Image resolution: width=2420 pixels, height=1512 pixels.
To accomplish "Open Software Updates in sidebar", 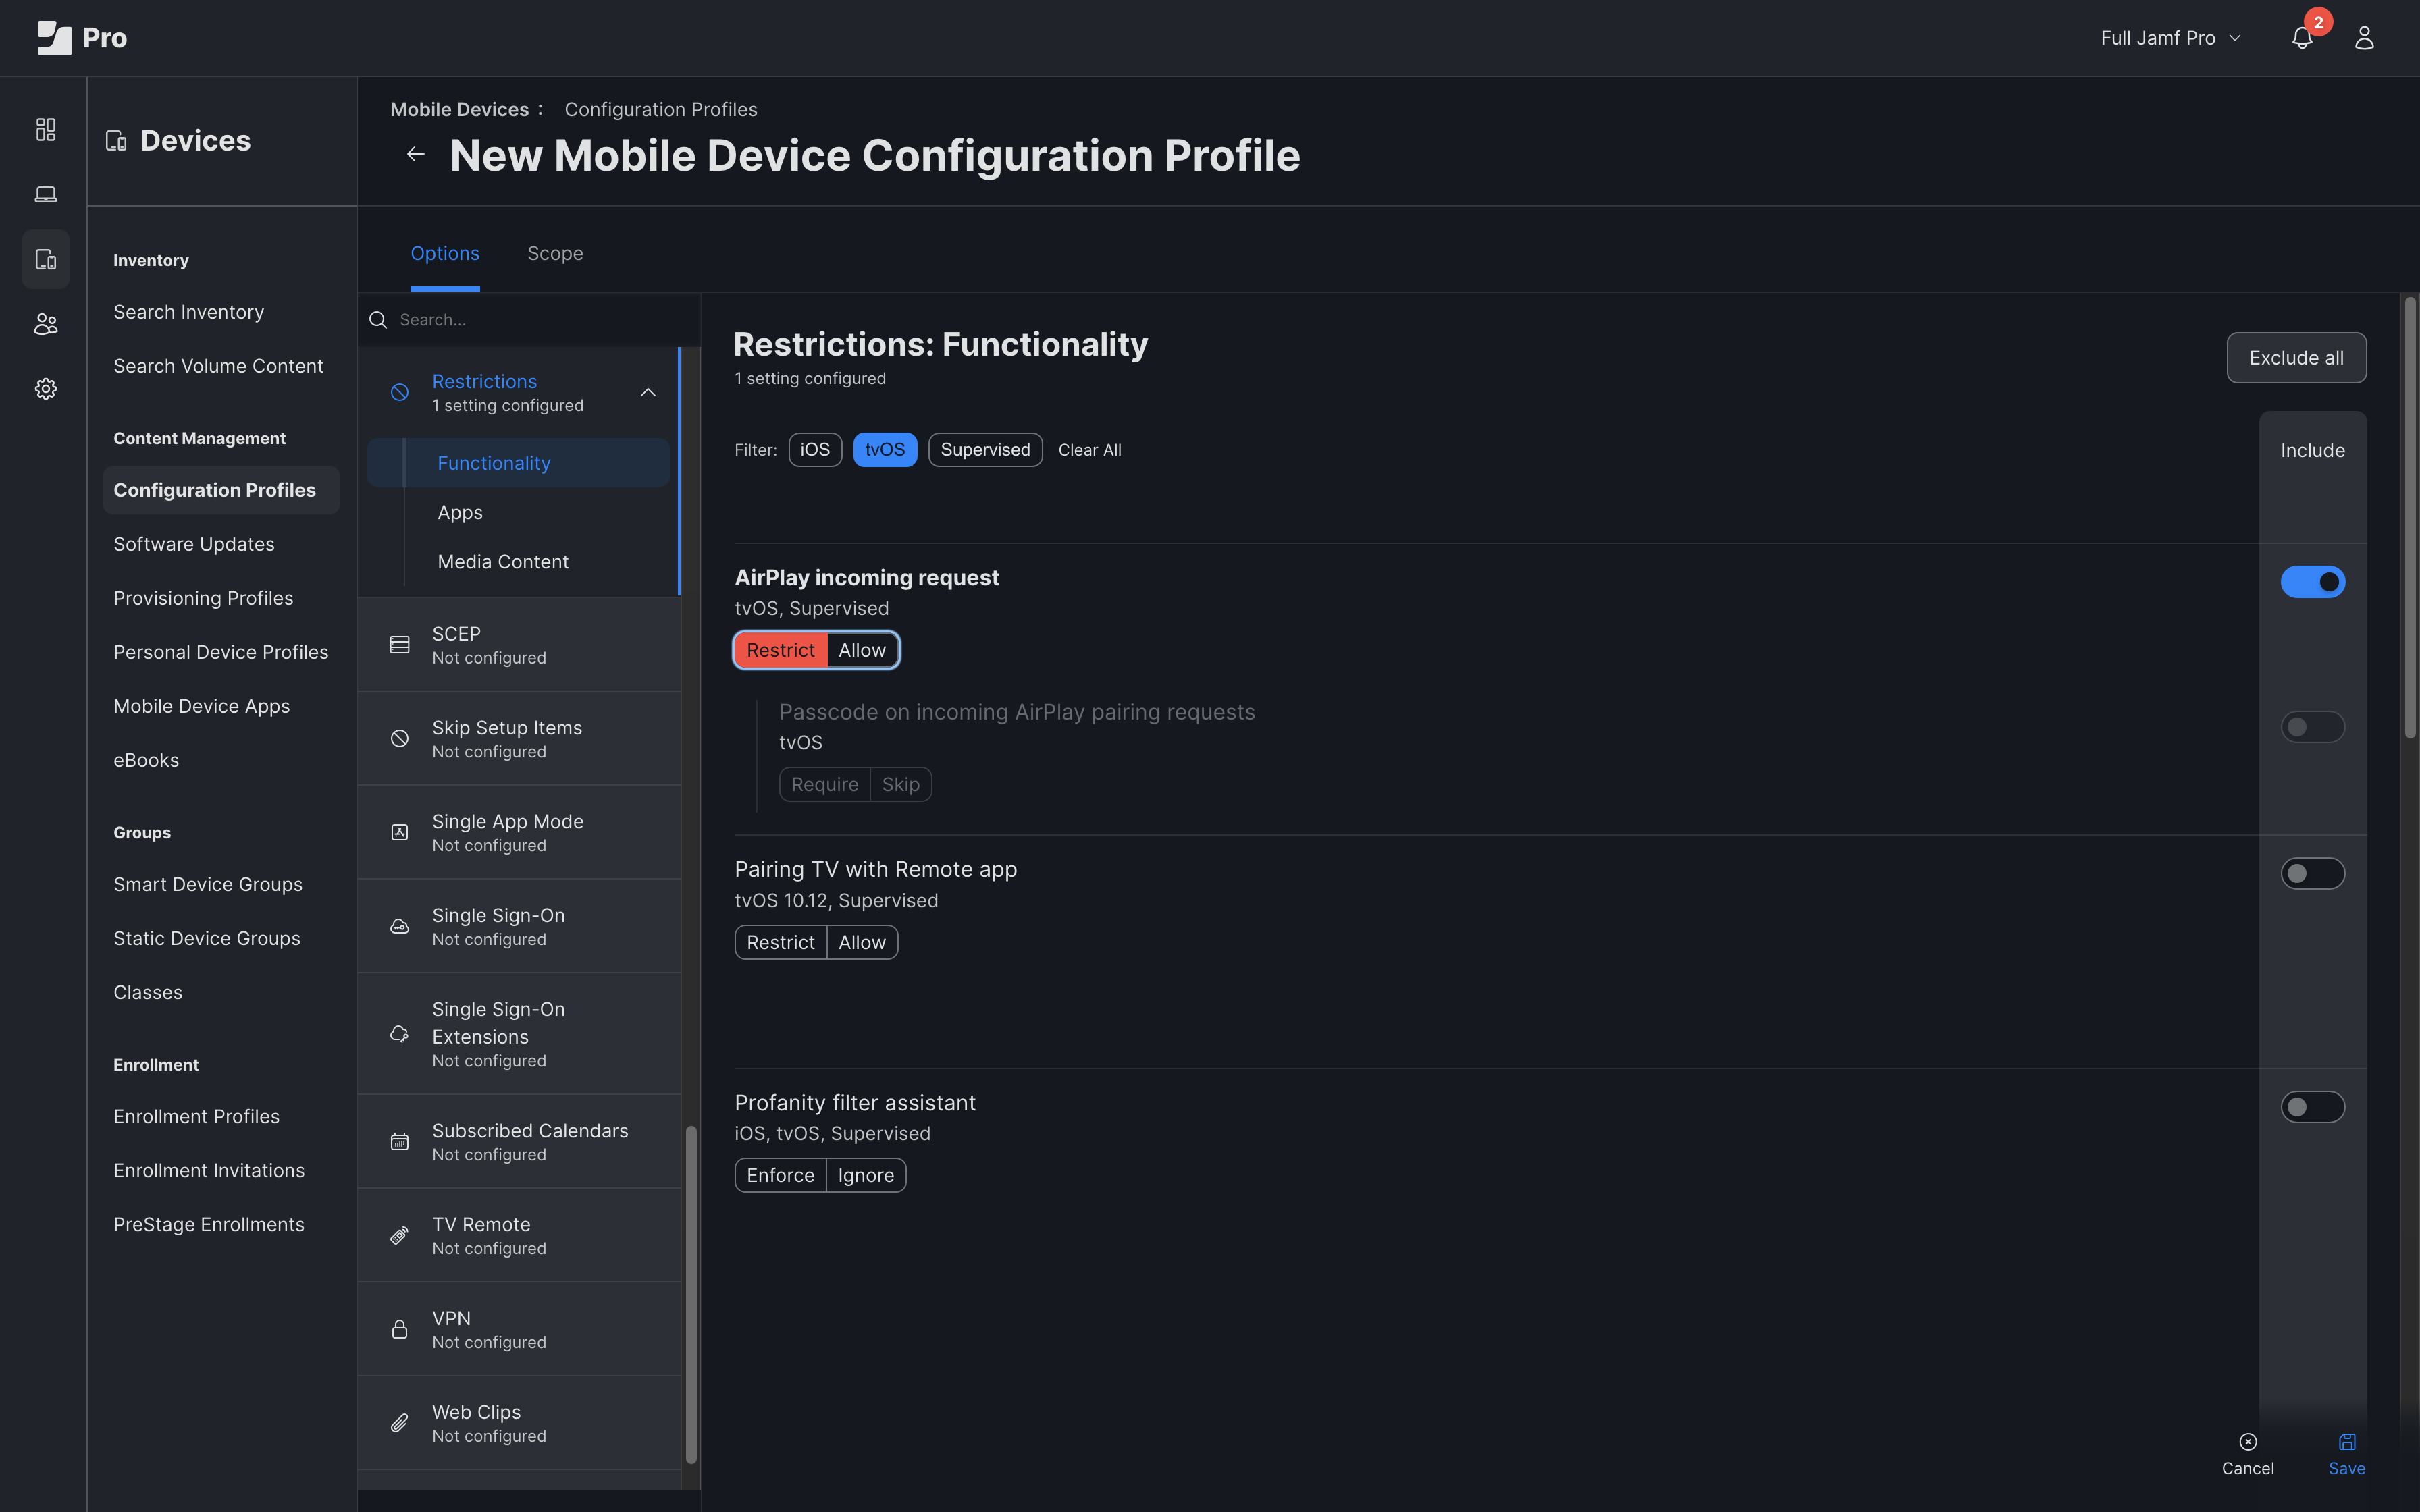I will click(x=194, y=544).
